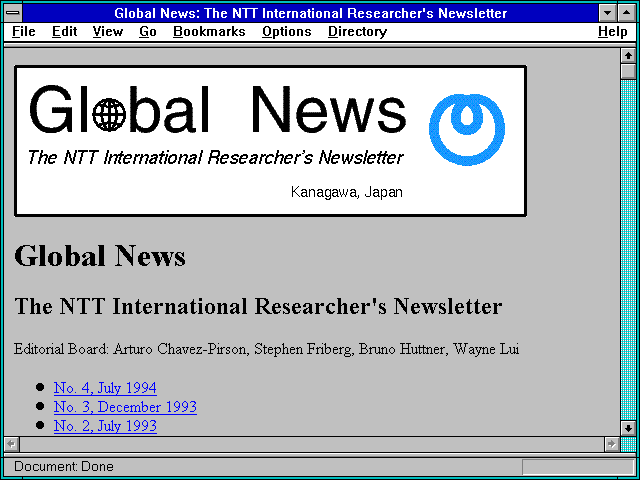Click the NTT International Researcher's Newsletter subheading
The width and height of the screenshot is (640, 480).
click(258, 307)
